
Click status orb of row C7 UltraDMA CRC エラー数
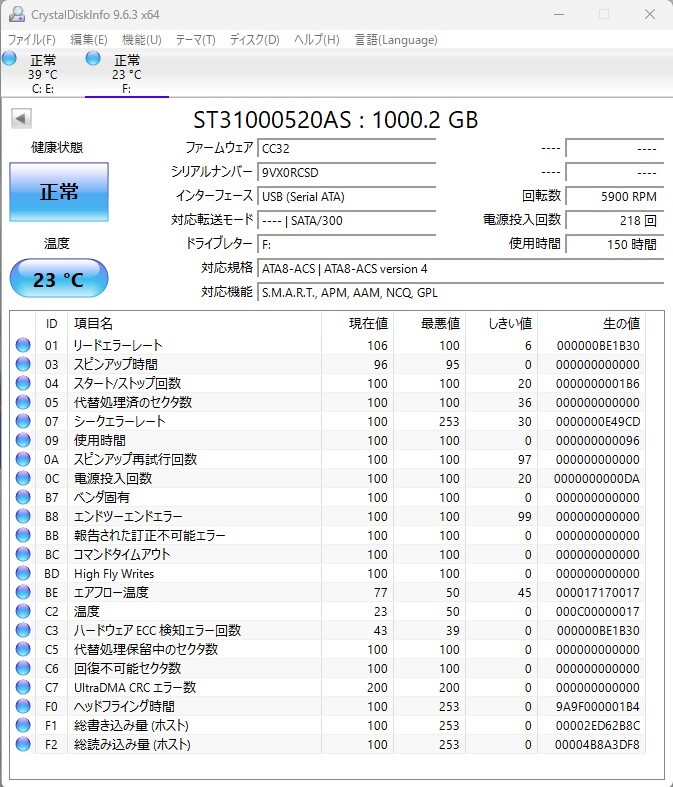[23, 687]
